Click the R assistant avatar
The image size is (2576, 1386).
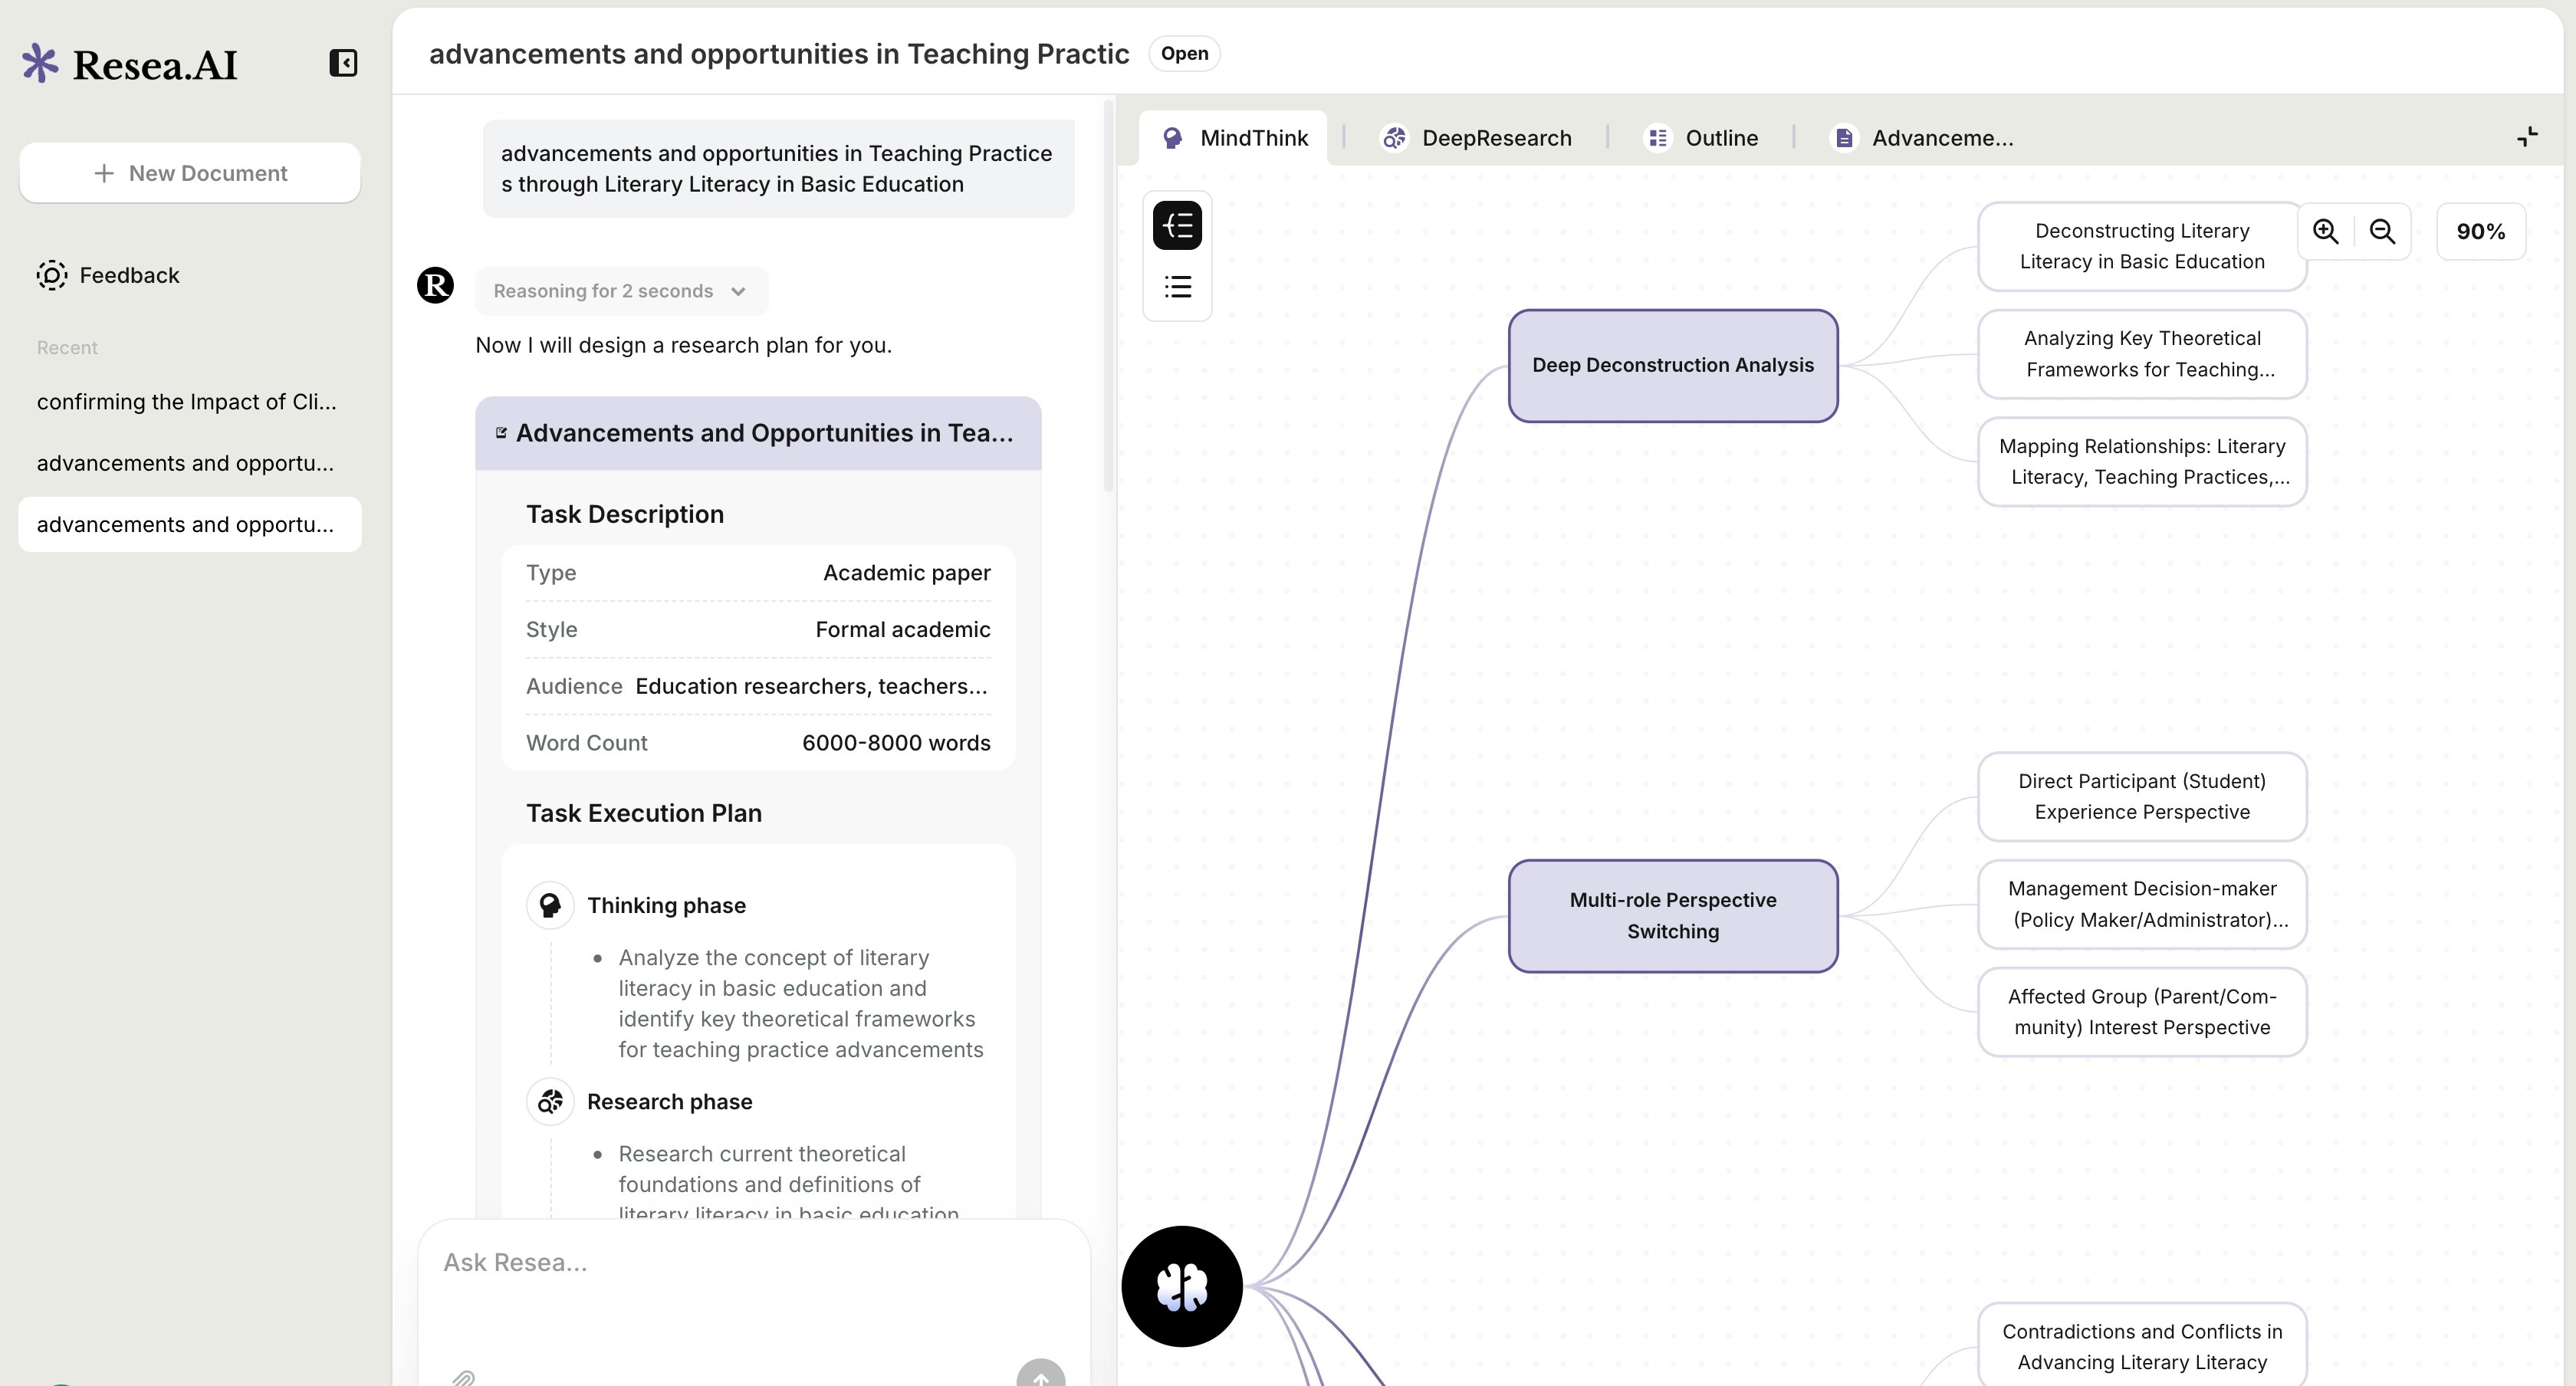click(435, 286)
